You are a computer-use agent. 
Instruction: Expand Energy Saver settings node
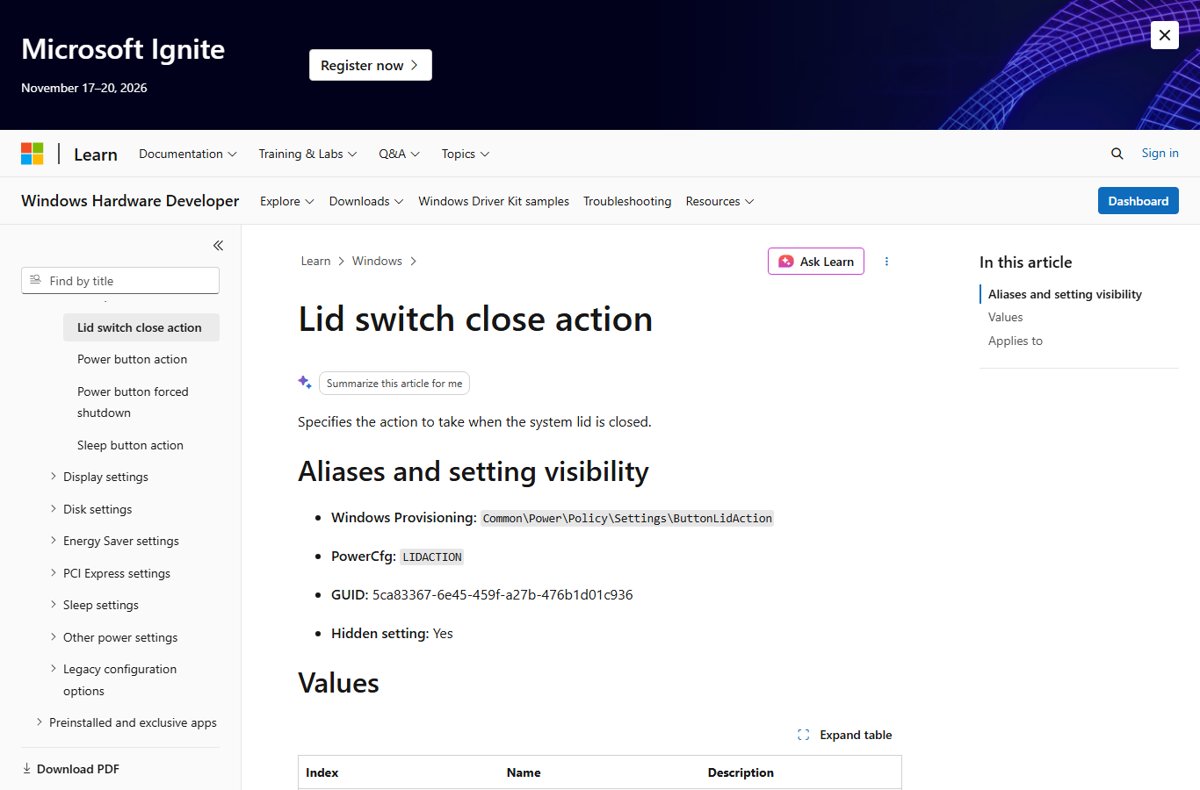coord(115,541)
